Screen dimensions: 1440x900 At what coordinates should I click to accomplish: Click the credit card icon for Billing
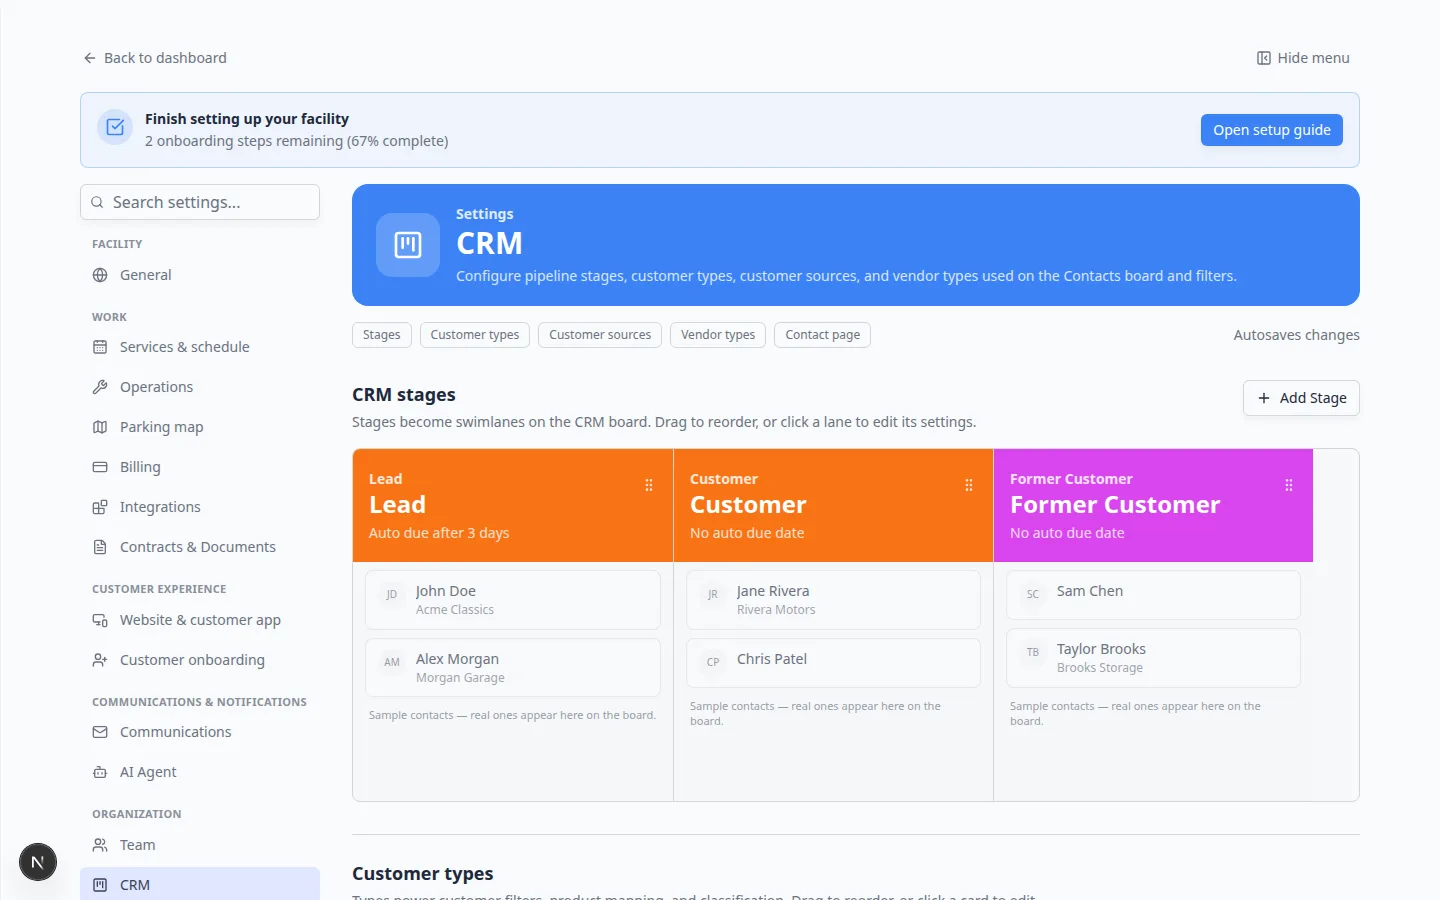pos(100,467)
